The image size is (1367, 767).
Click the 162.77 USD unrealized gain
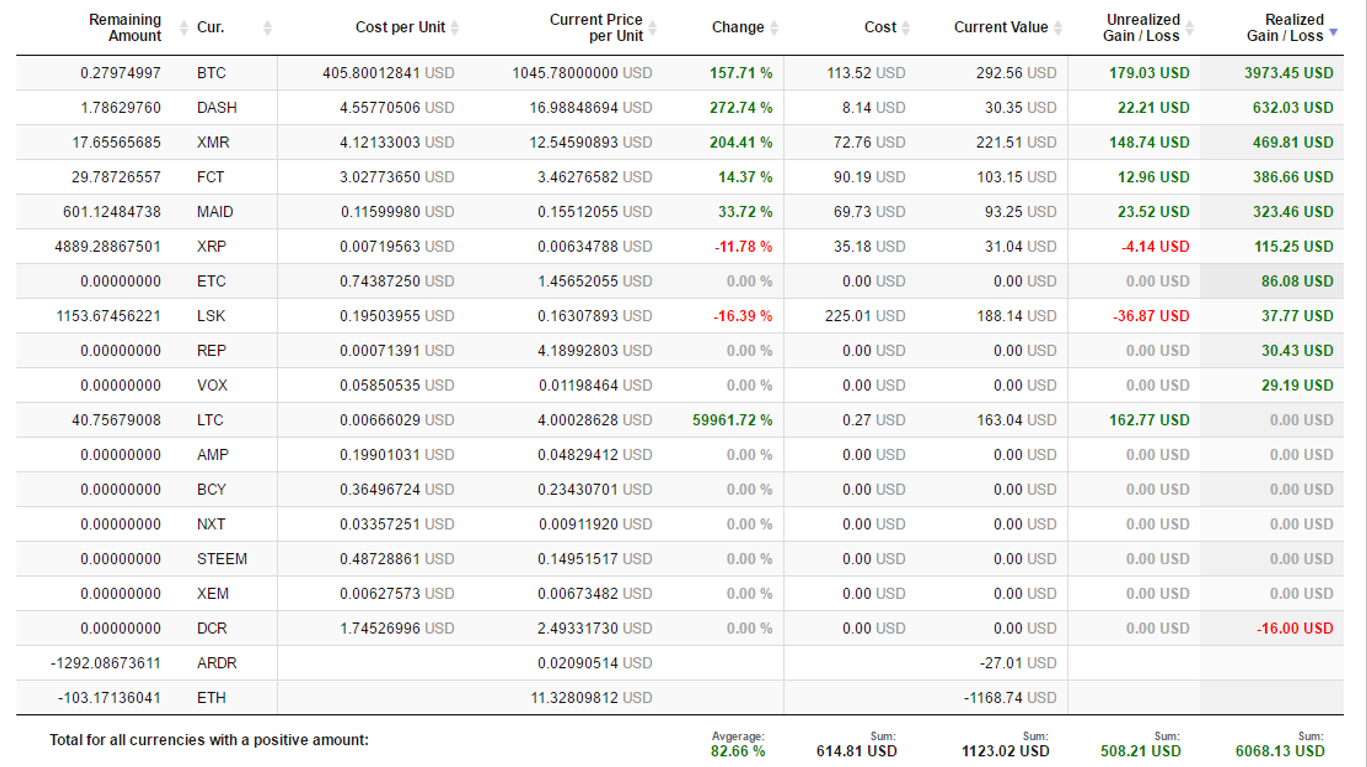(1149, 420)
